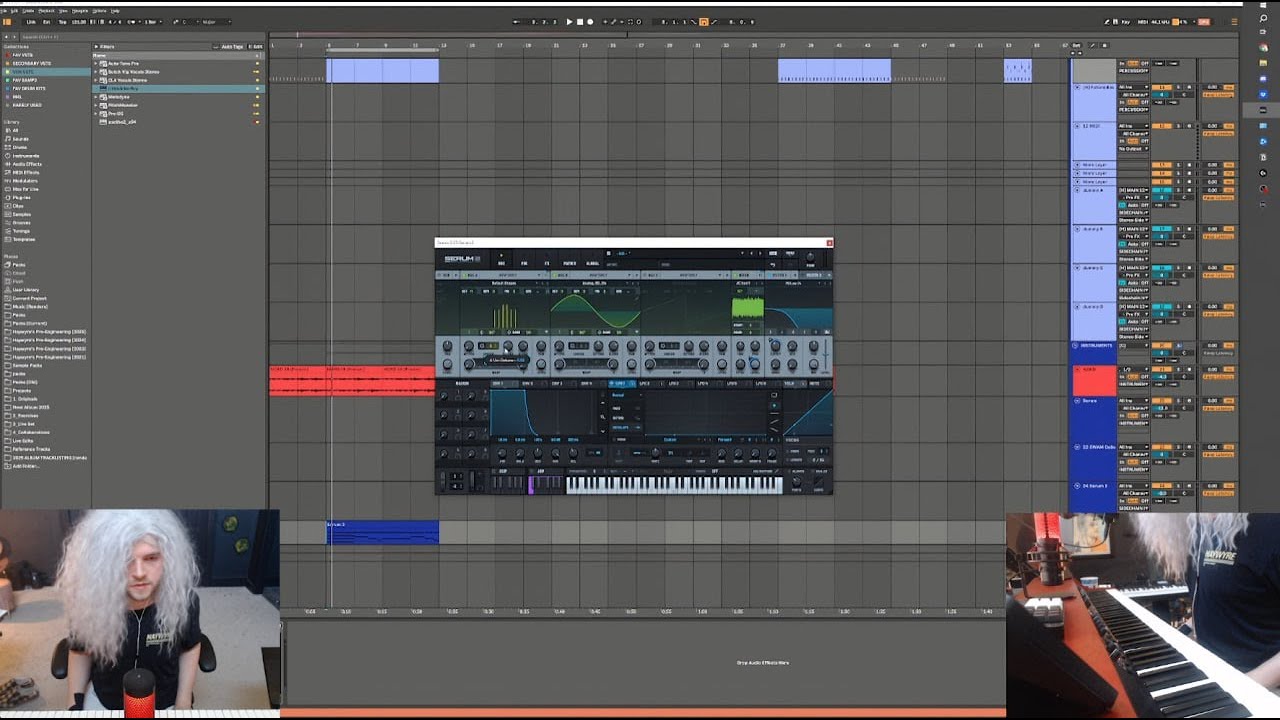Toggle the Key map mode switch
This screenshot has width=1280, height=720.
(x=1128, y=21)
